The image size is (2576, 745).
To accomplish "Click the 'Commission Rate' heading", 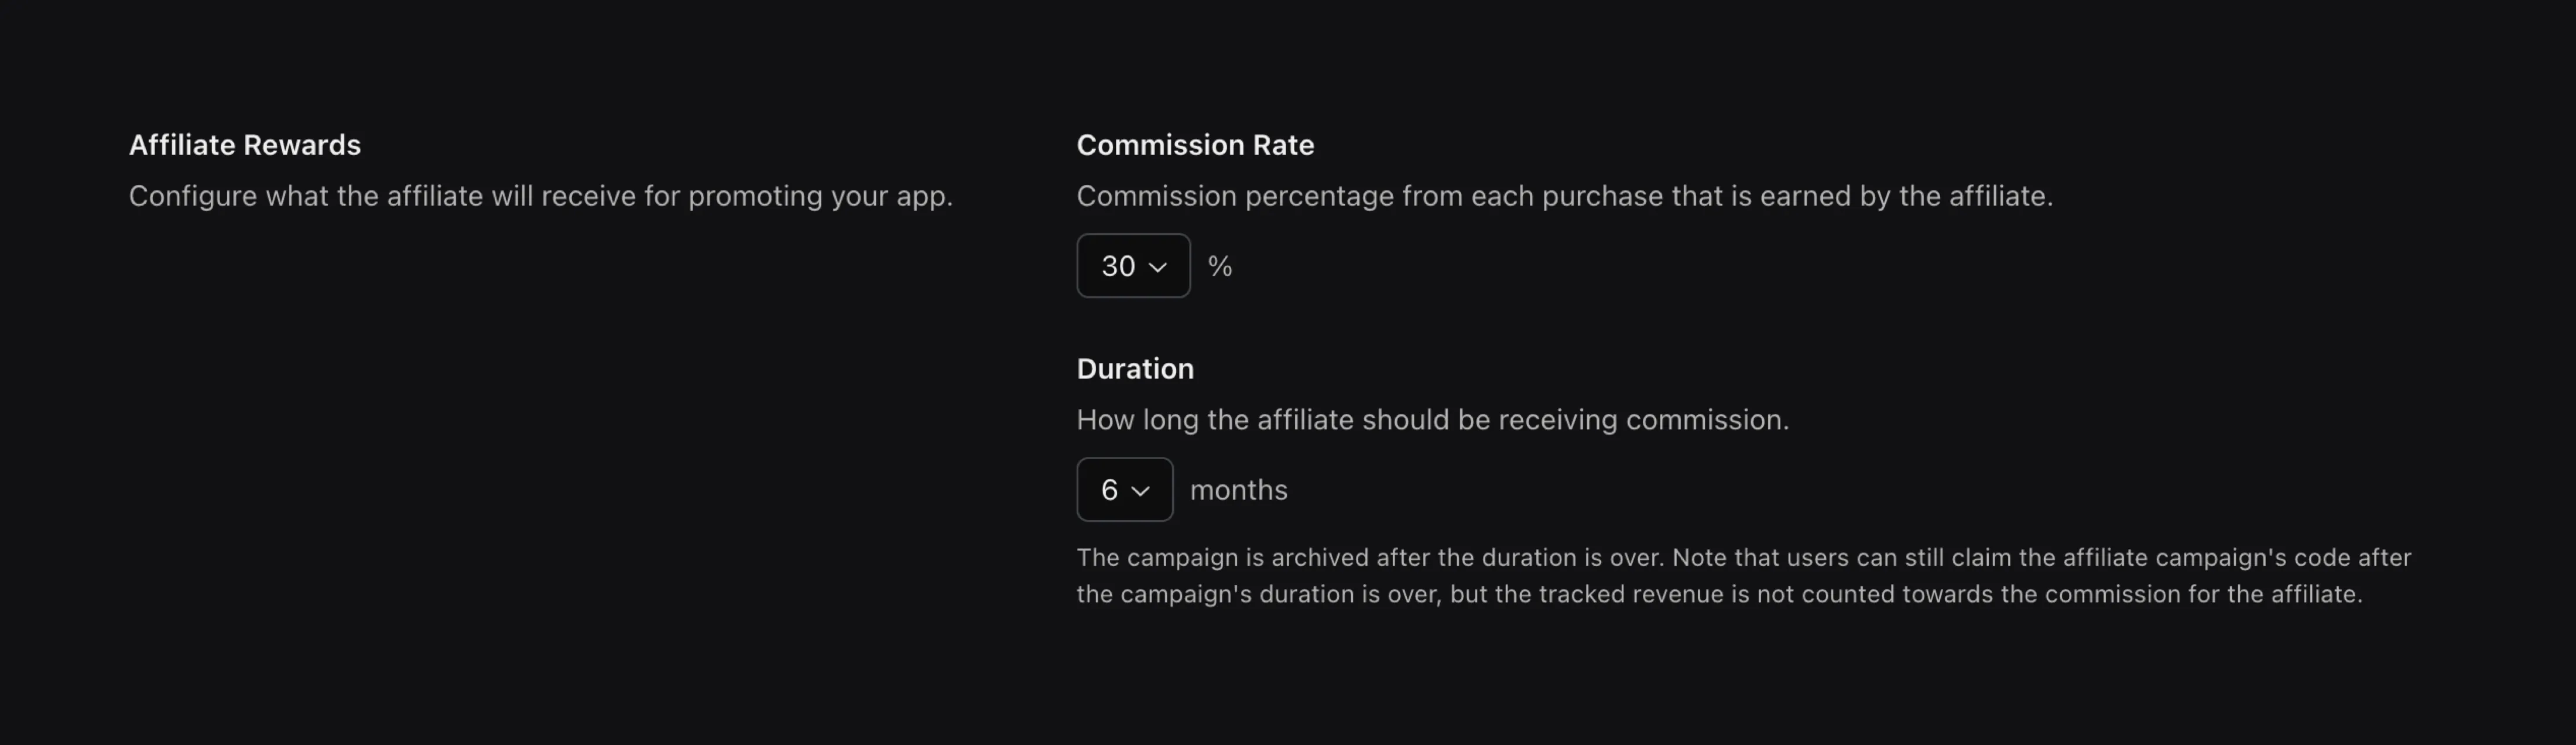I will [x=1194, y=145].
